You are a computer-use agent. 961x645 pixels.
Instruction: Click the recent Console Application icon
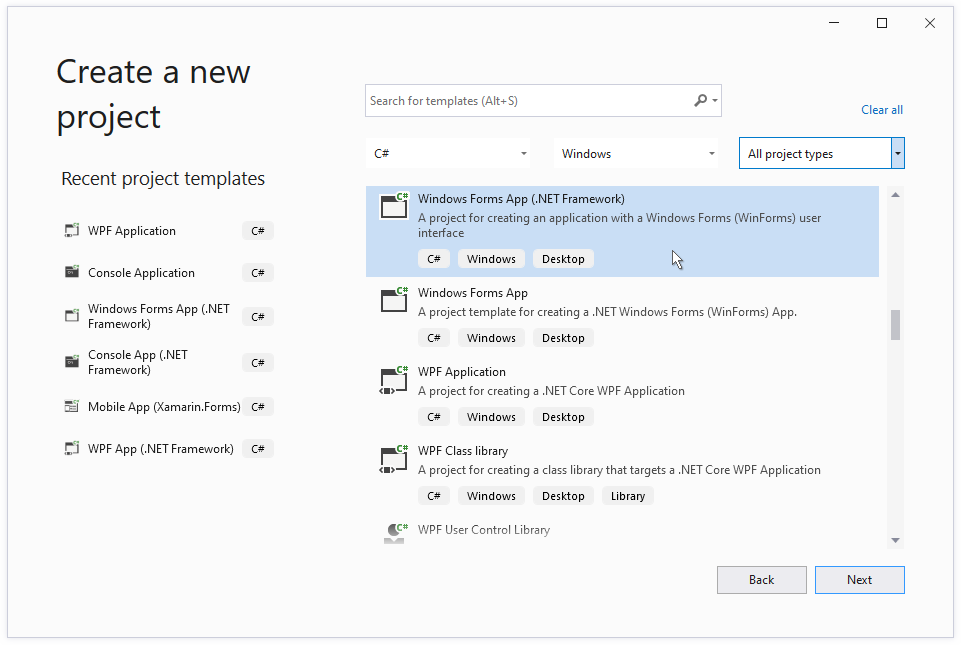click(x=72, y=273)
